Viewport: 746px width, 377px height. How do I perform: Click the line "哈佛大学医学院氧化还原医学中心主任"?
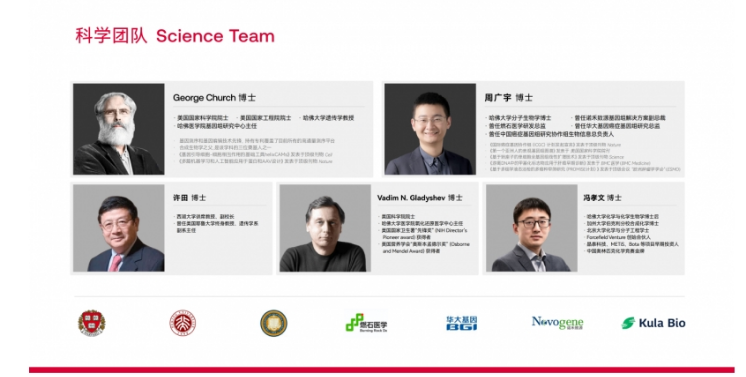(x=422, y=223)
